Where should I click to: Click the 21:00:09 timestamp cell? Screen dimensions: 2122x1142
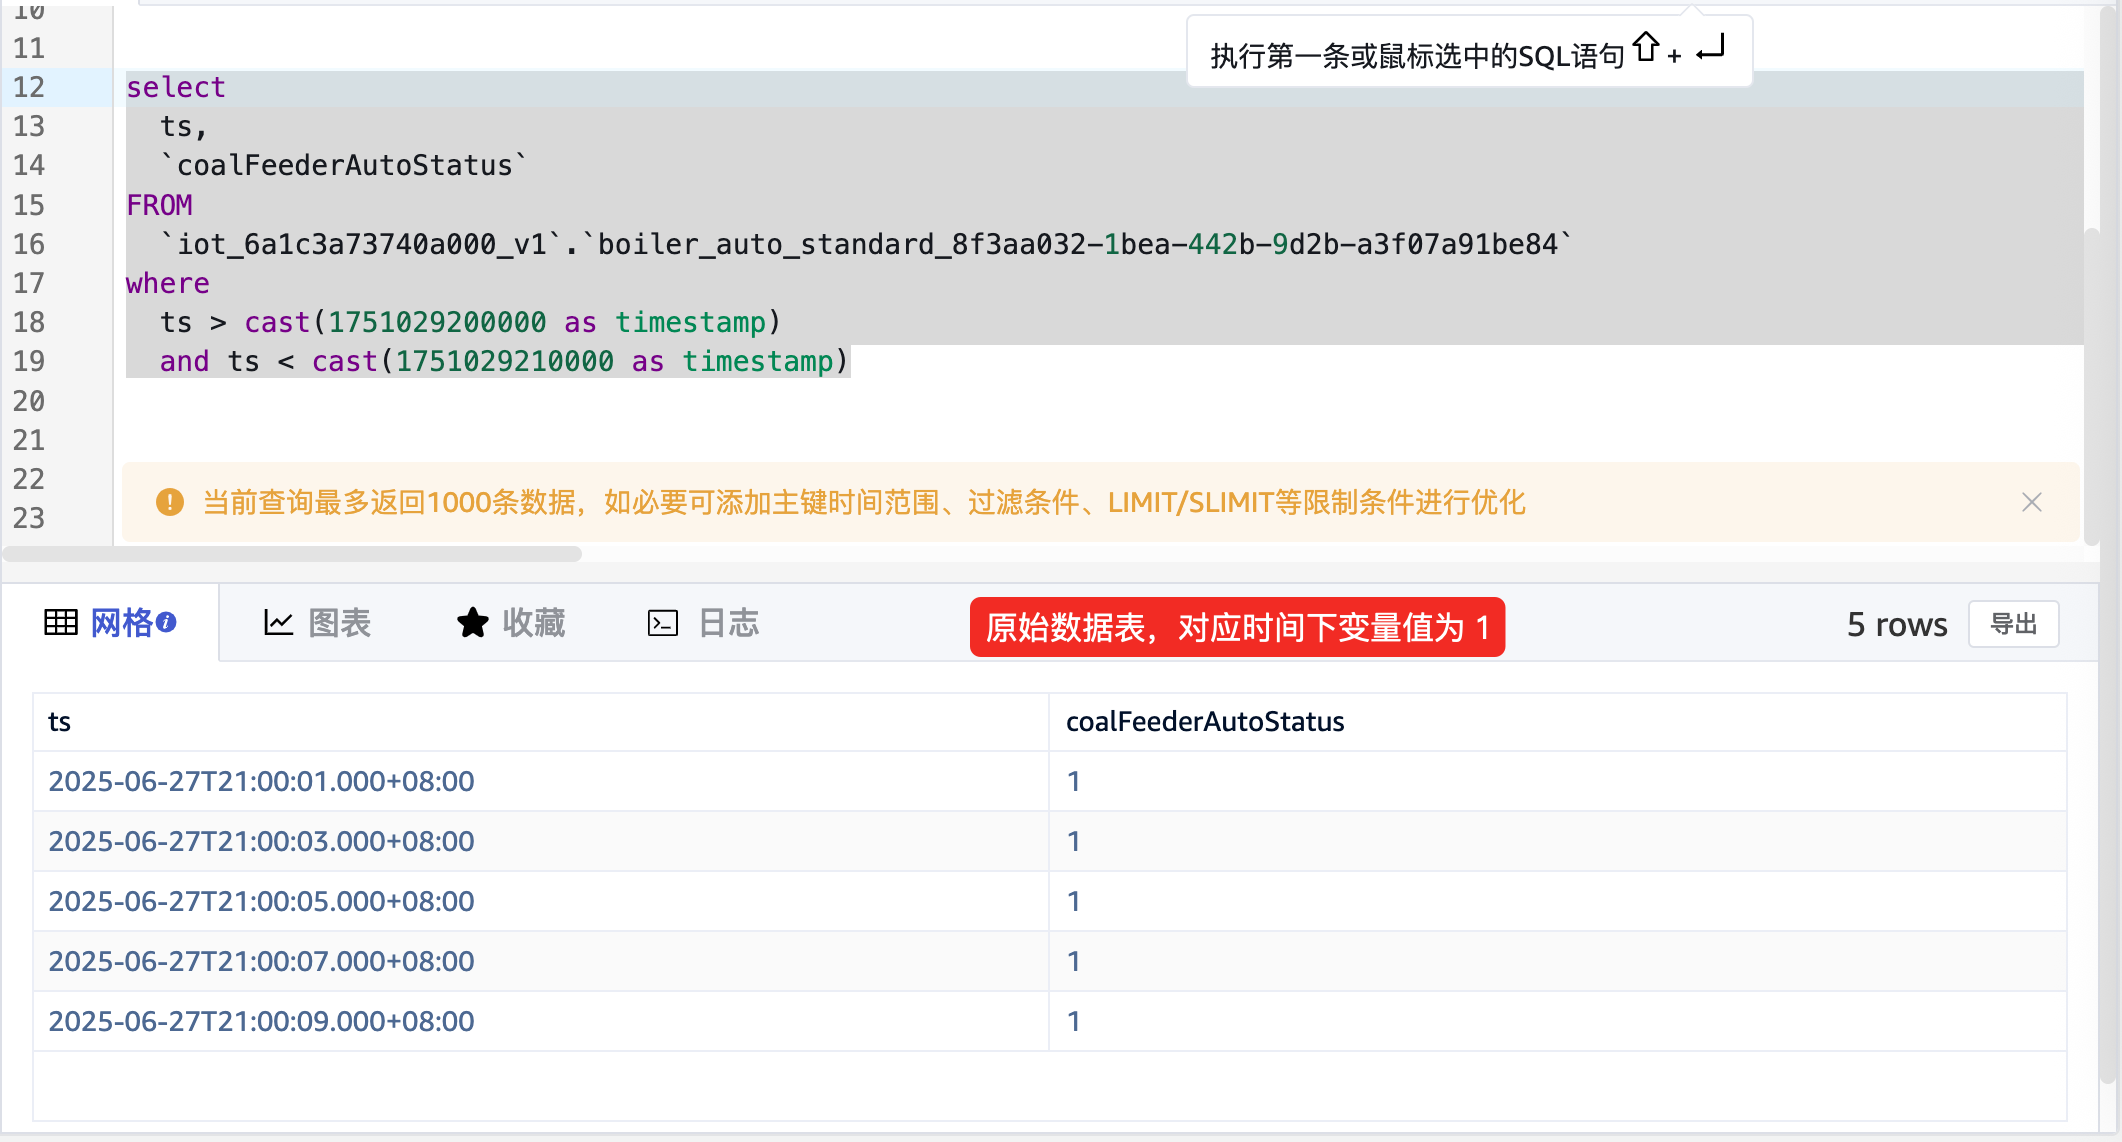[261, 1021]
